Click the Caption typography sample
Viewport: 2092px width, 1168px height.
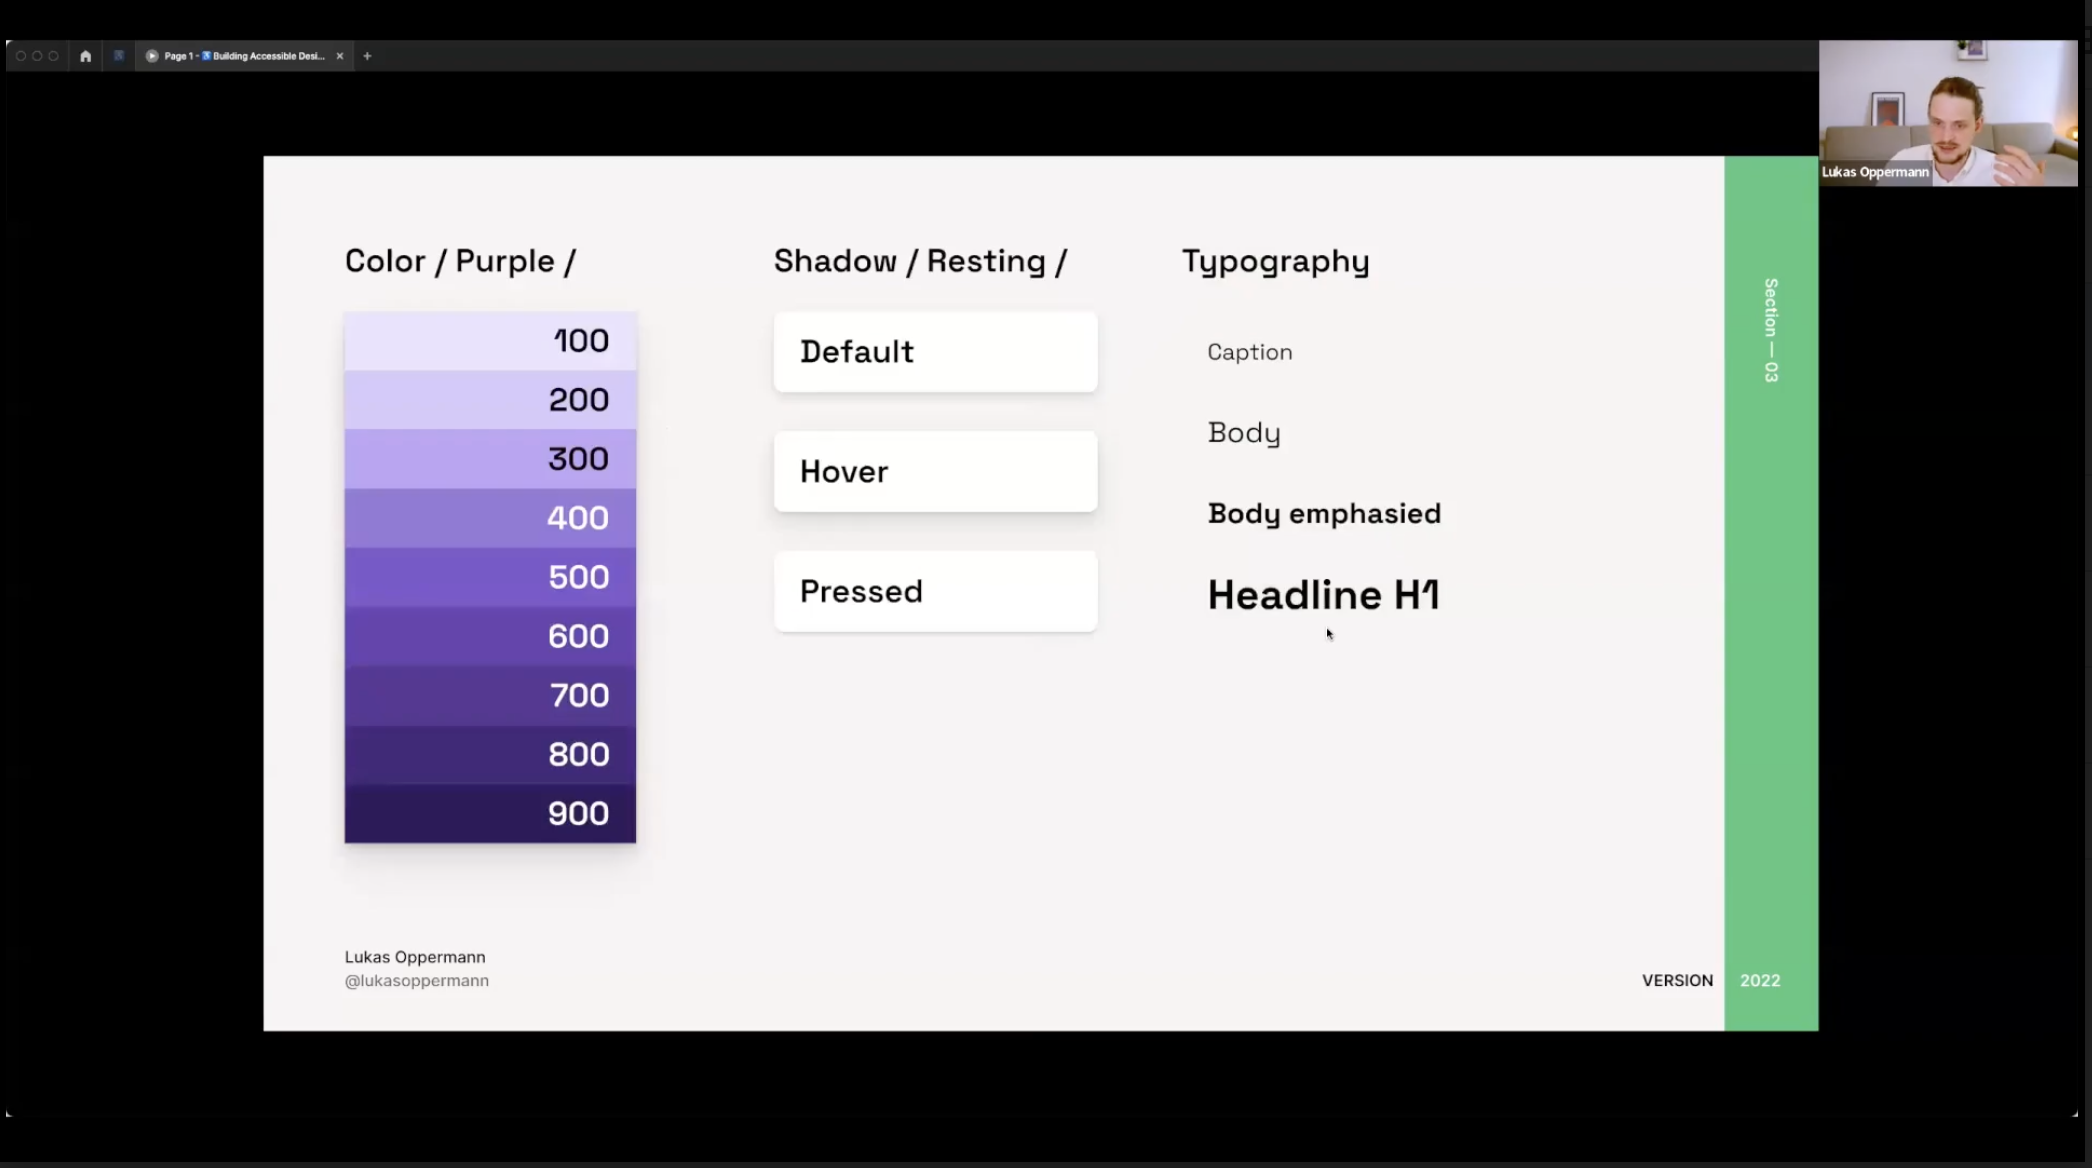(1249, 352)
